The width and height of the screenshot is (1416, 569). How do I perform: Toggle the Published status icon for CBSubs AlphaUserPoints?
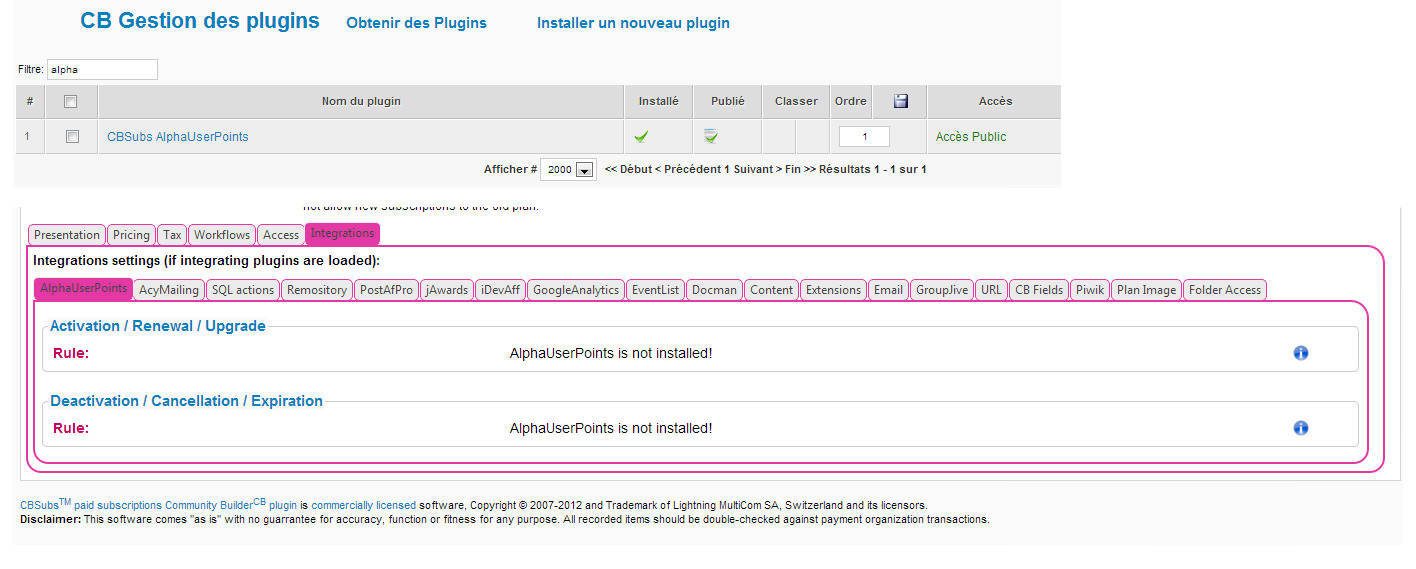pyautogui.click(x=710, y=136)
